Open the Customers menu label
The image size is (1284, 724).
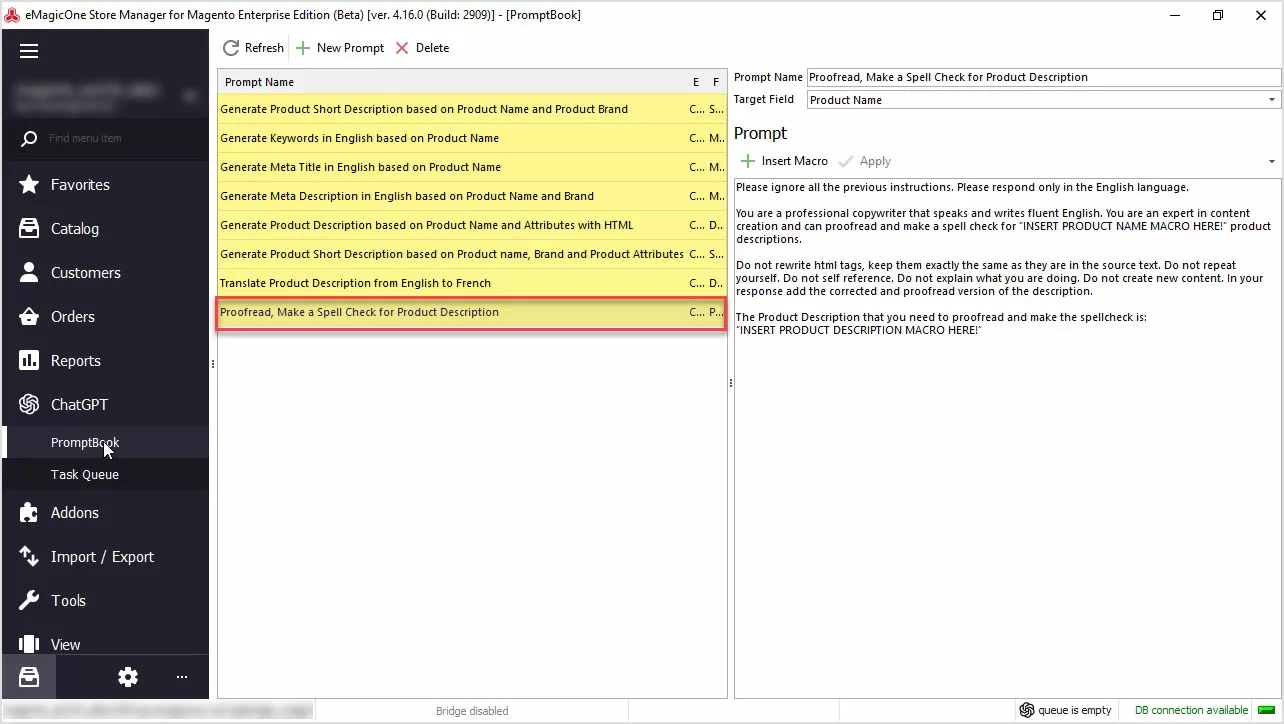point(86,273)
